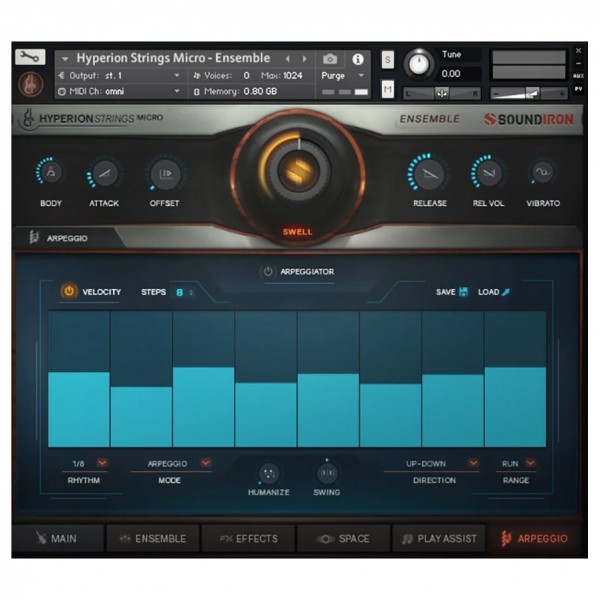Screen dimensions: 600x600
Task: Switch to the Play Assist tab
Action: tap(439, 539)
